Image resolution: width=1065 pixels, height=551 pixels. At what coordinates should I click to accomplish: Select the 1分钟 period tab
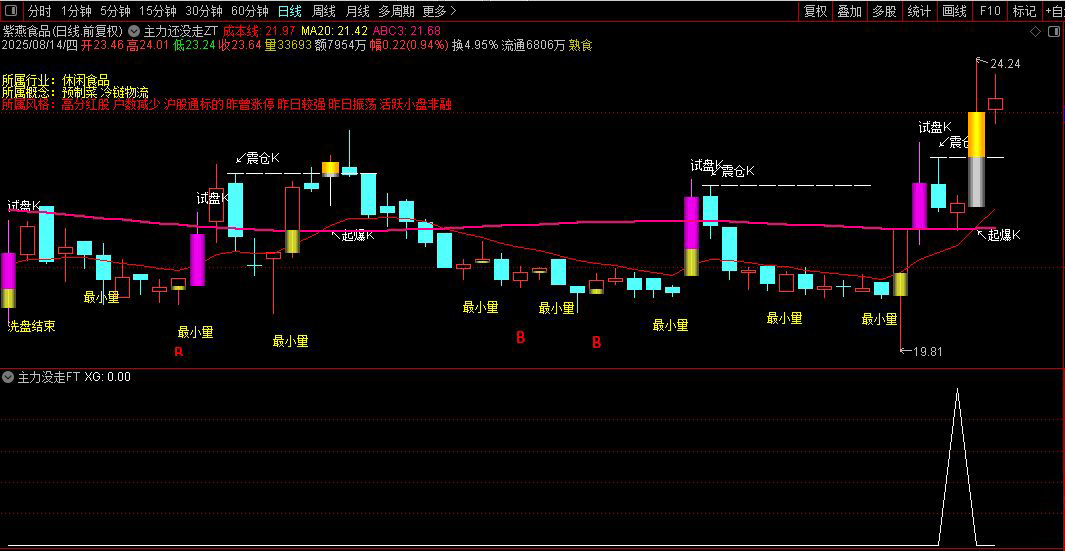[x=76, y=11]
